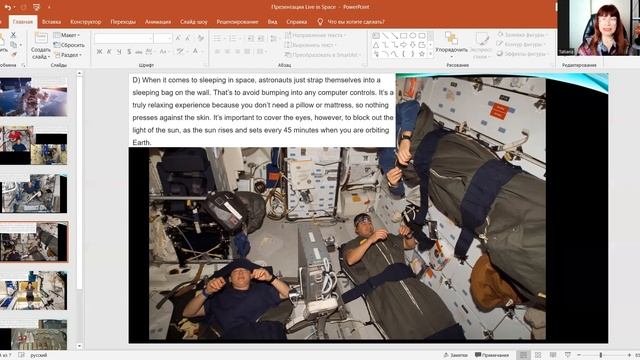Cut selection with the scissors icon
Screen dimensions: 640x360
13,35
